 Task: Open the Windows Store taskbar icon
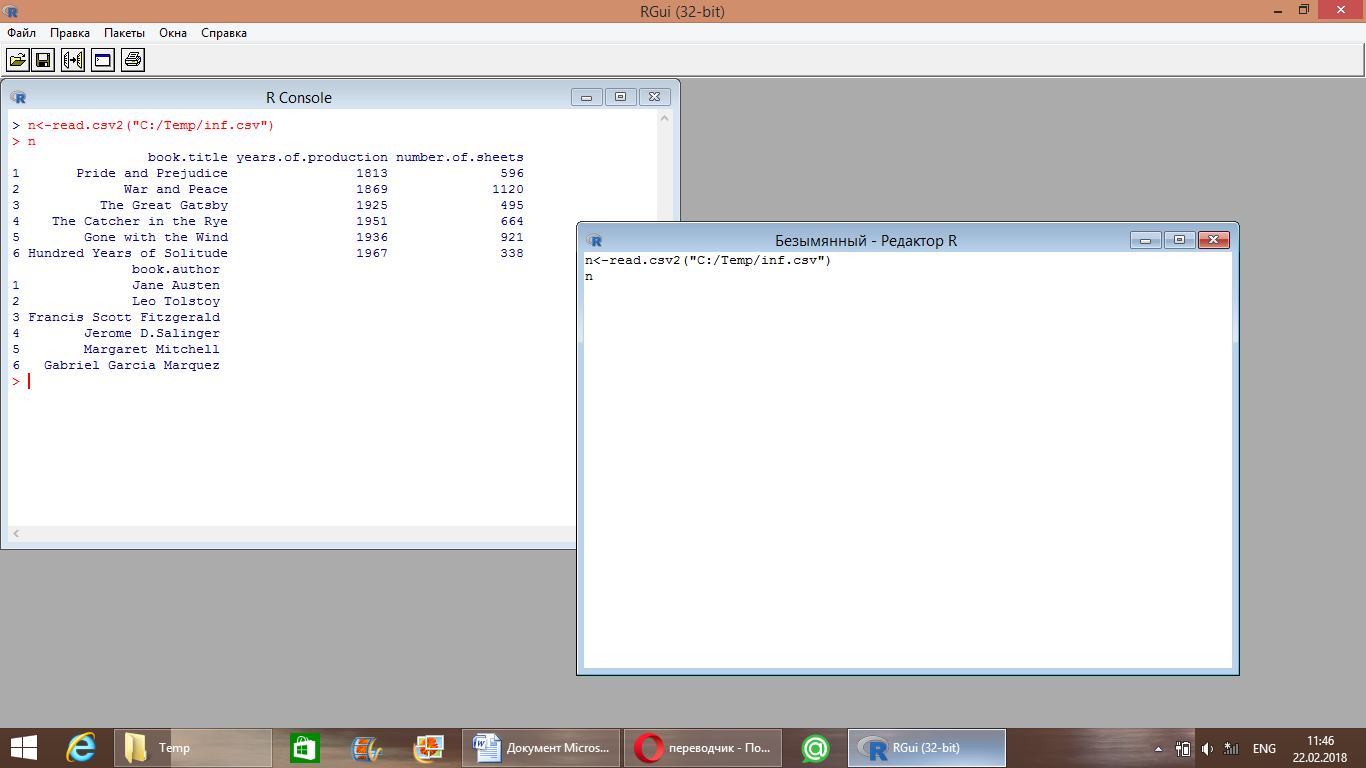tap(304, 748)
